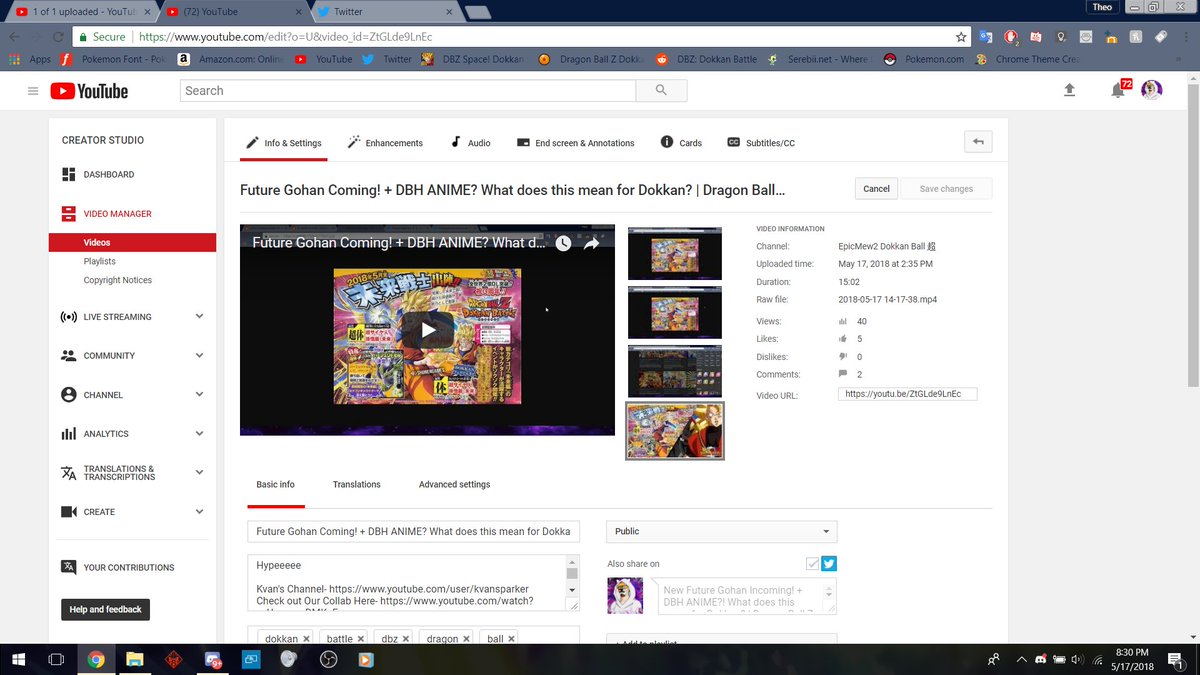
Task: Select the second video thumbnail option
Action: coord(674,312)
